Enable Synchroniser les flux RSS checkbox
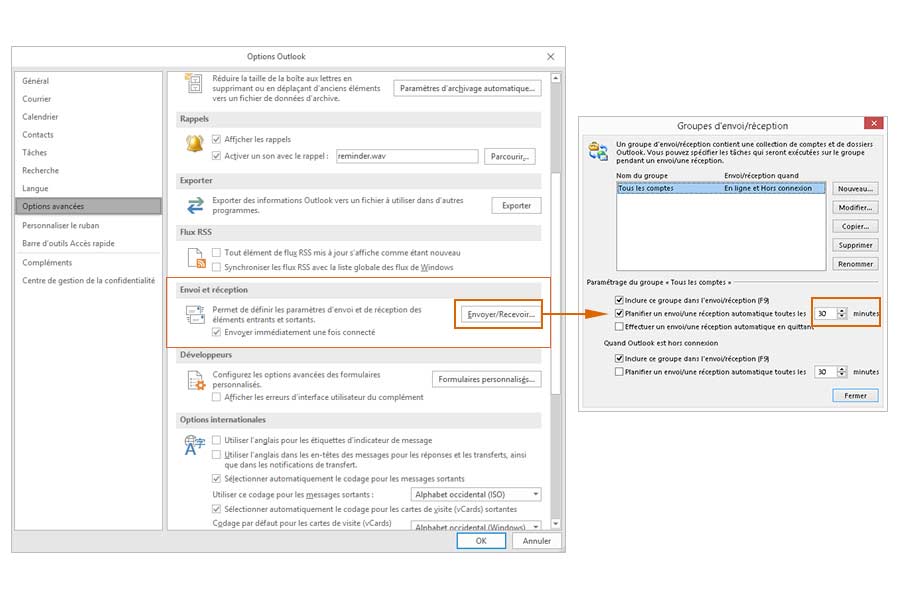This screenshot has width=900, height=600. 216,267
